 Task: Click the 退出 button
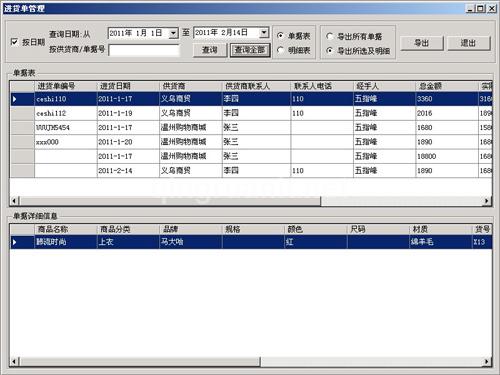point(468,43)
